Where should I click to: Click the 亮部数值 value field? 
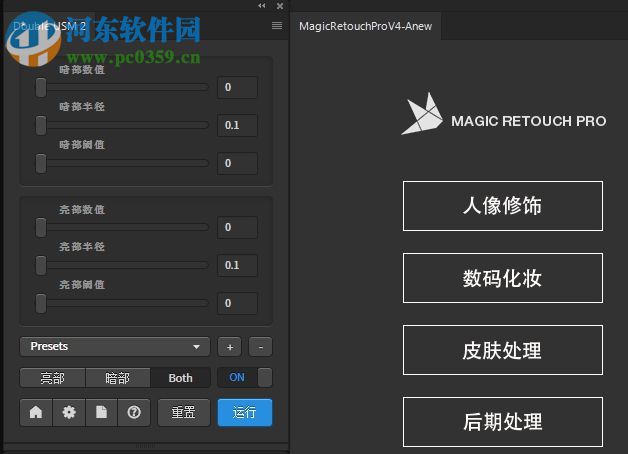[237, 227]
